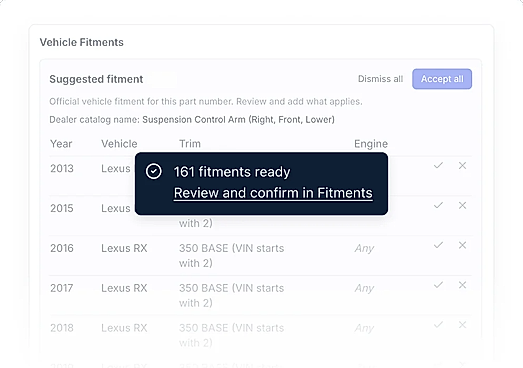Accept the 2018 Lexus RX fitment
This screenshot has width=523, height=368.
tap(438, 325)
